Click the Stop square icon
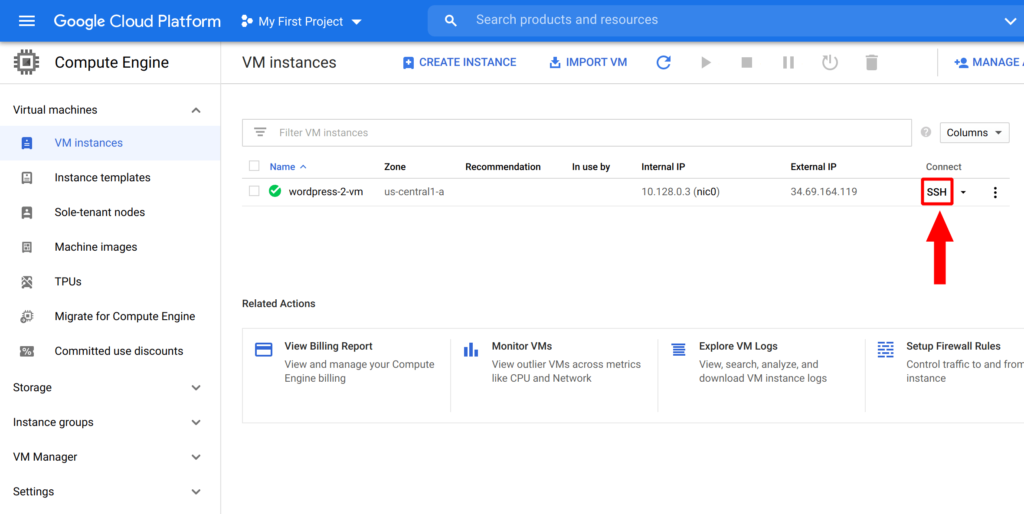Image resolution: width=1024 pixels, height=514 pixels. tap(746, 63)
